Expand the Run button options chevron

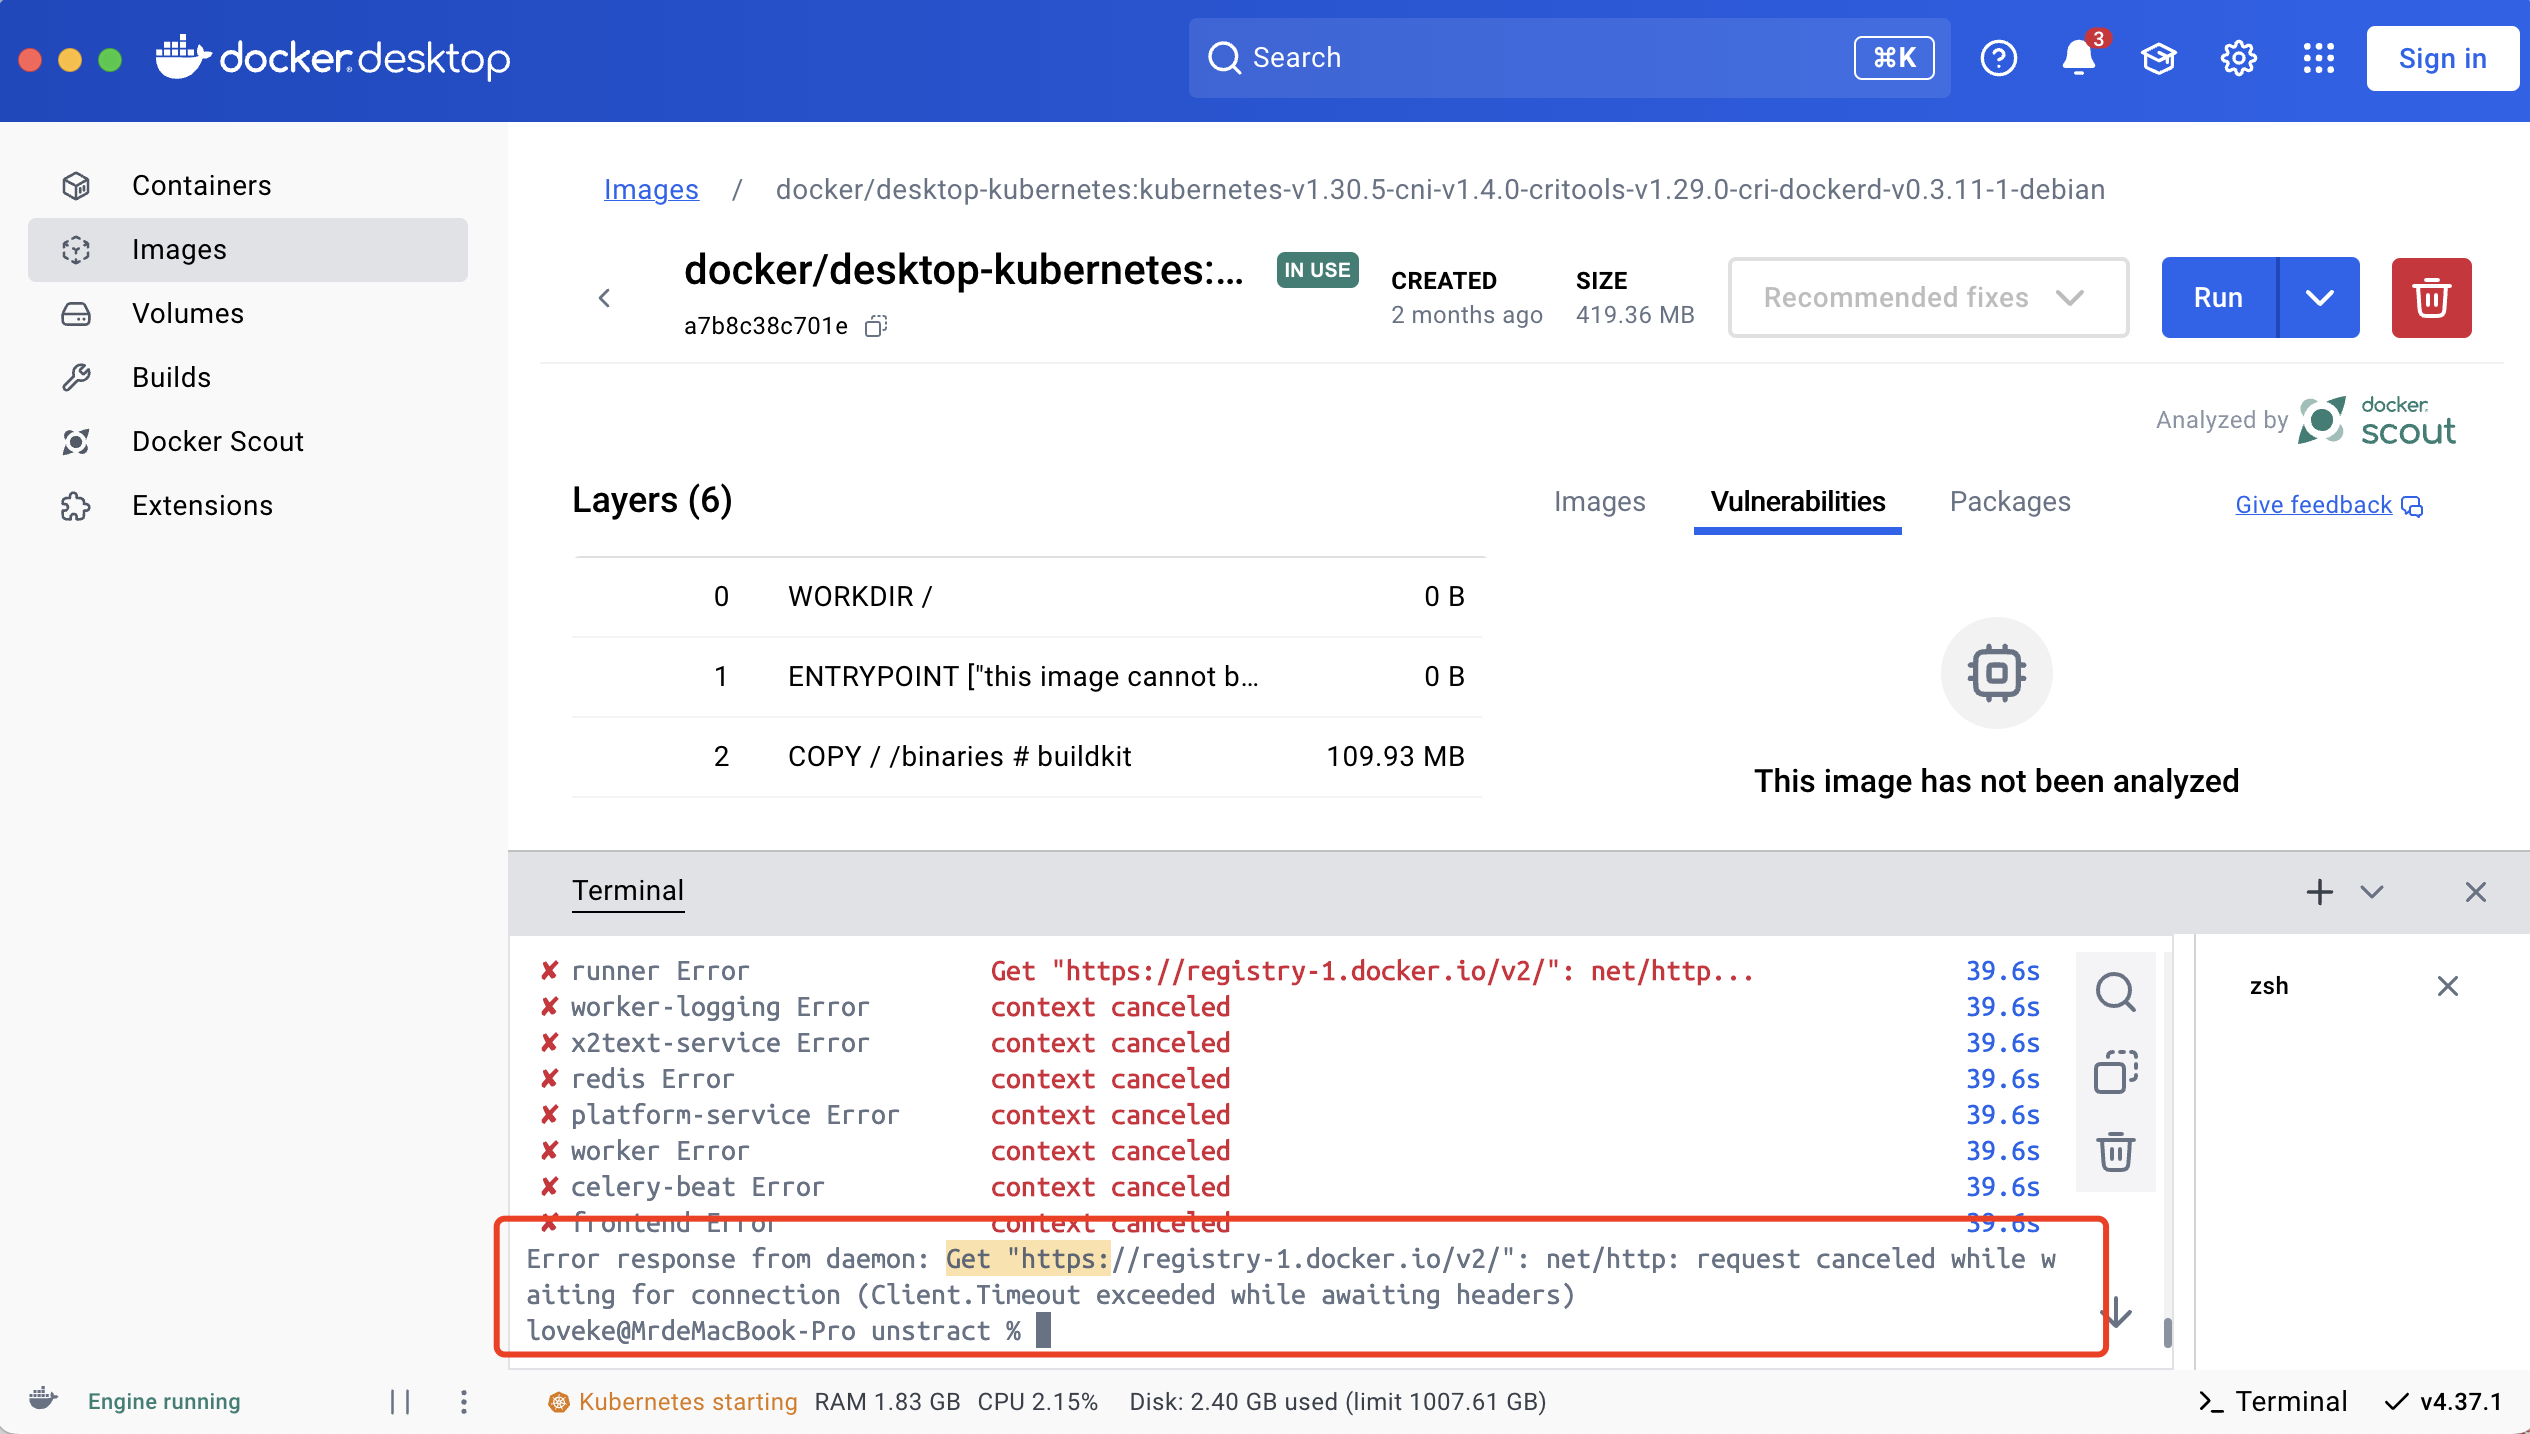point(2320,297)
